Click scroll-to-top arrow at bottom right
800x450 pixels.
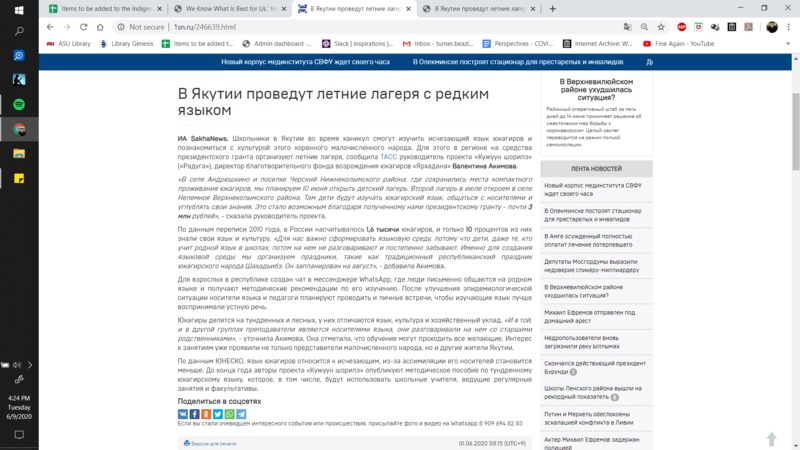[x=771, y=439]
